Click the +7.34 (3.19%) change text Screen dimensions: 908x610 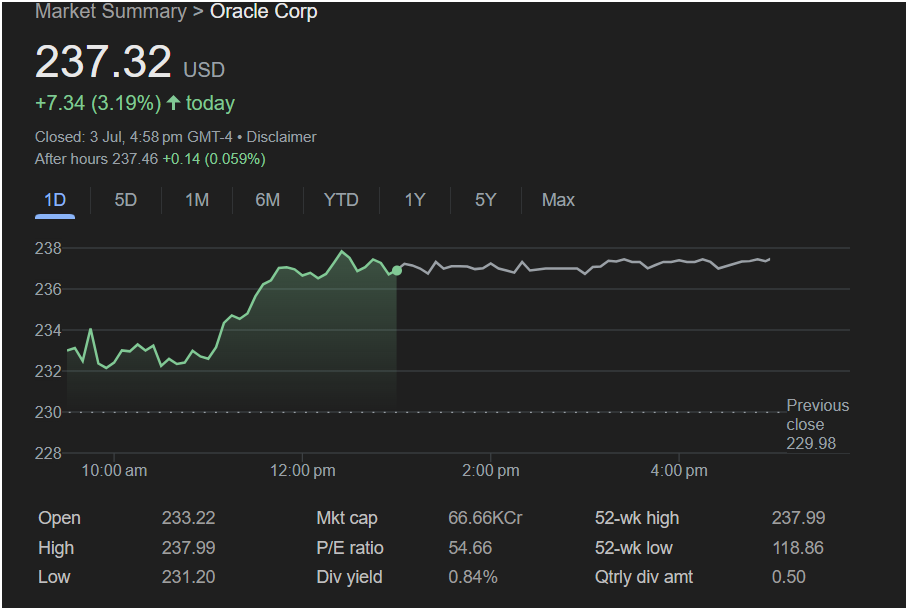(98, 103)
